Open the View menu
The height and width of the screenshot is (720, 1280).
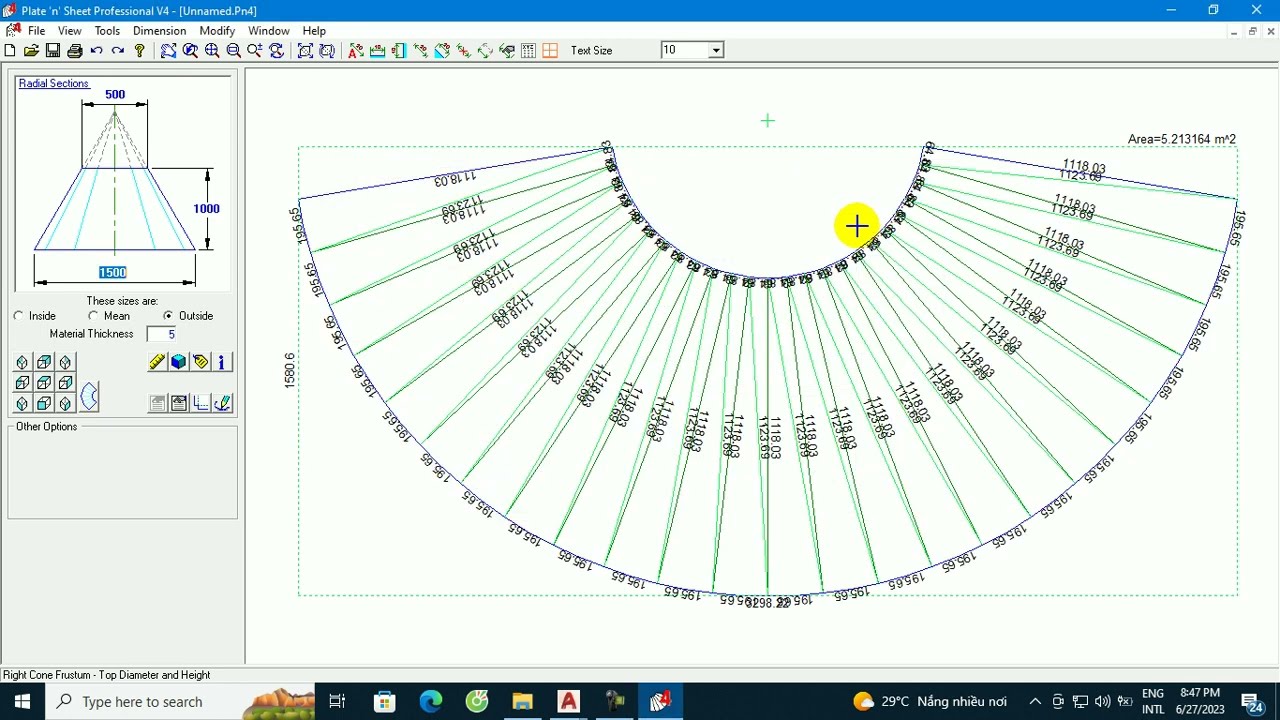pyautogui.click(x=70, y=31)
